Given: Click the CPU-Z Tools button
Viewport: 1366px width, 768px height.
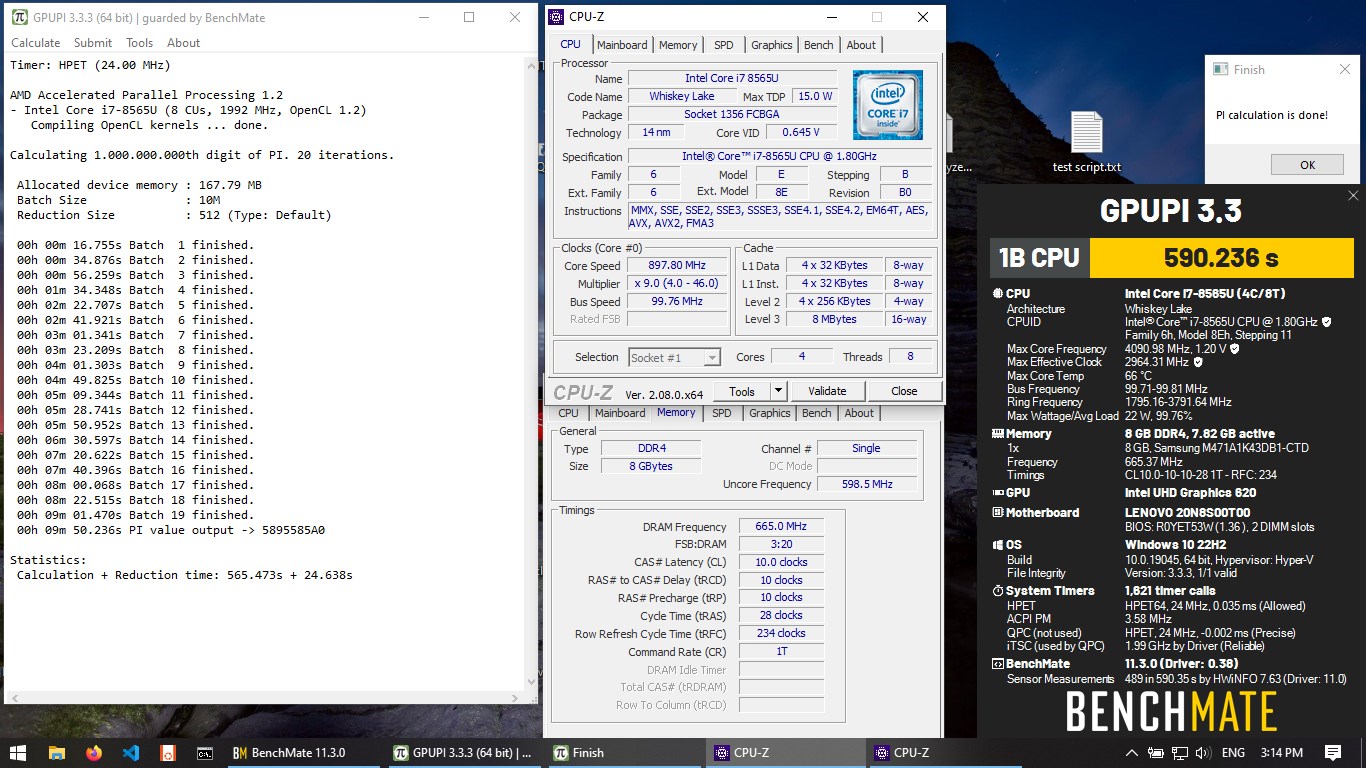Looking at the screenshot, I should tap(742, 391).
